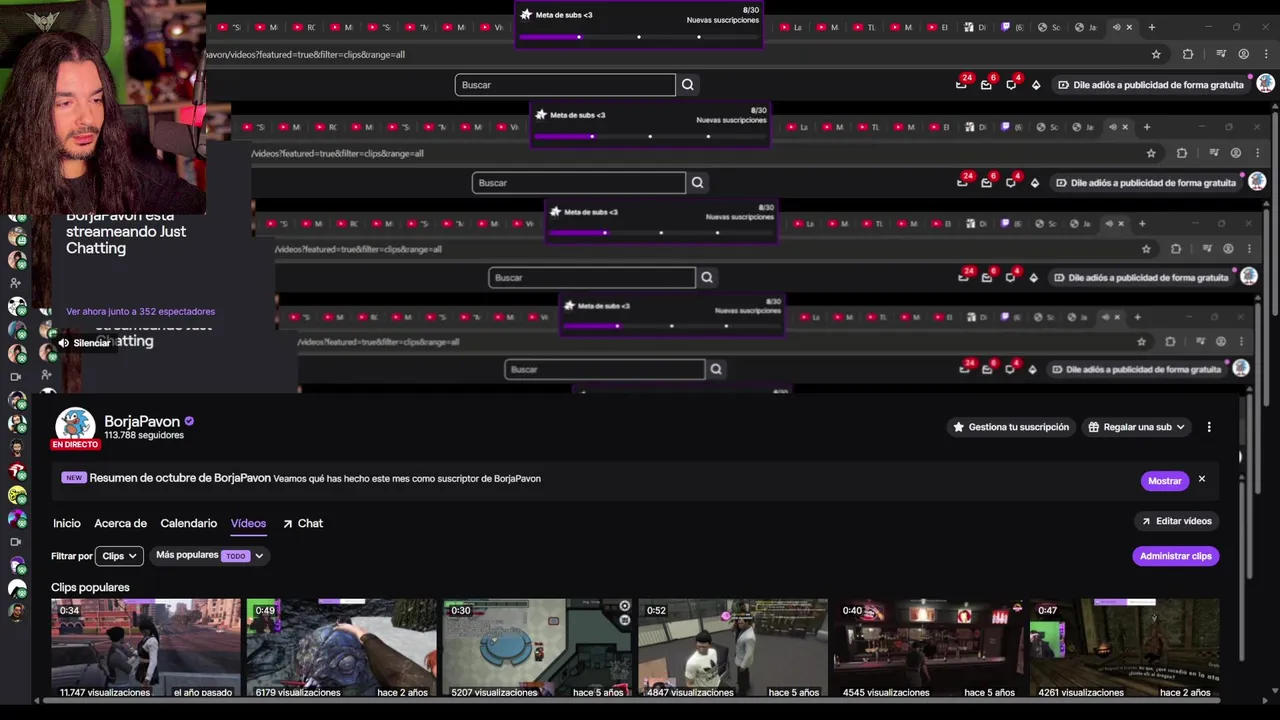This screenshot has width=1280, height=720.
Task: Dismiss the Resumen de octubre banner
Action: click(x=1202, y=480)
